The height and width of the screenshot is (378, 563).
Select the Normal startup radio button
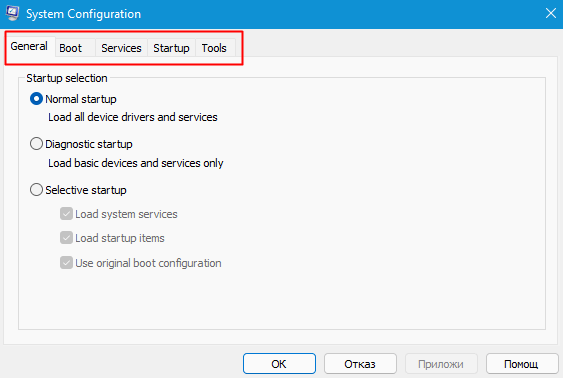pyautogui.click(x=36, y=99)
